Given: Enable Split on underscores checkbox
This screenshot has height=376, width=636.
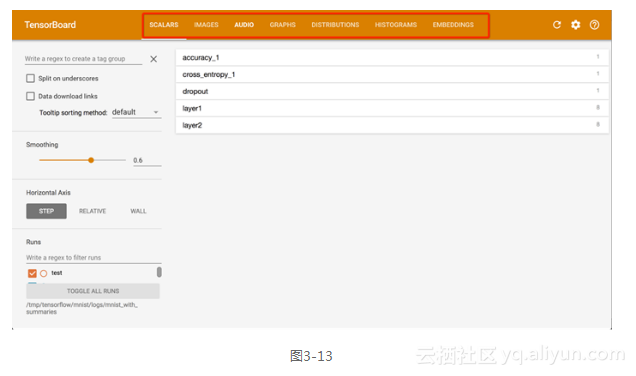Looking at the screenshot, I should (30, 78).
